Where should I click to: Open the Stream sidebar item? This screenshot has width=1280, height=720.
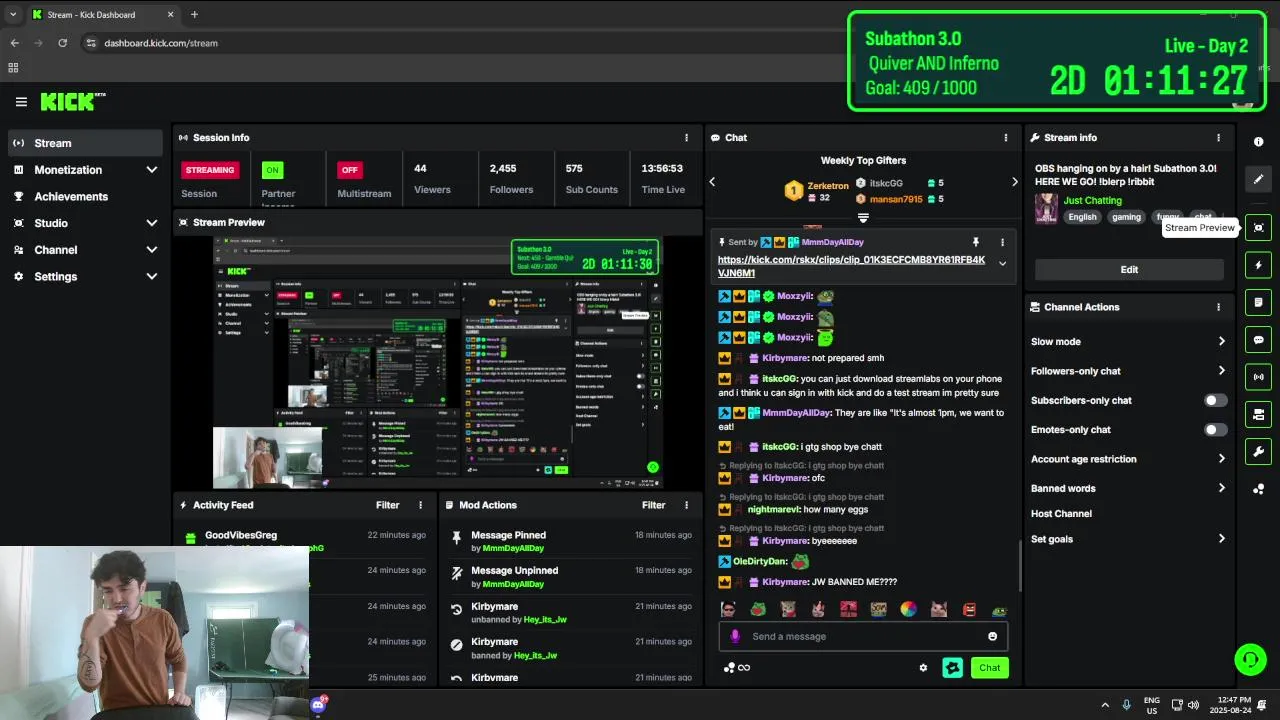(85, 143)
